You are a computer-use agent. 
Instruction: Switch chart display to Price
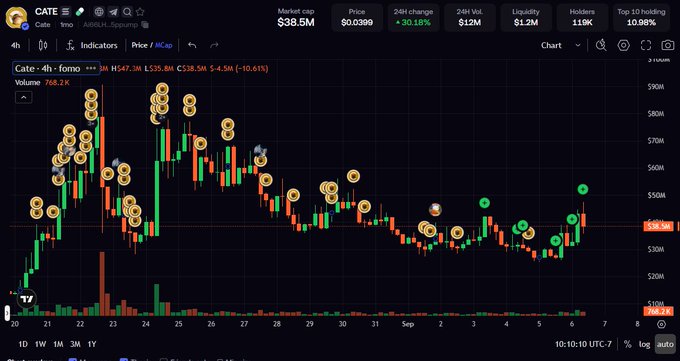coord(139,45)
